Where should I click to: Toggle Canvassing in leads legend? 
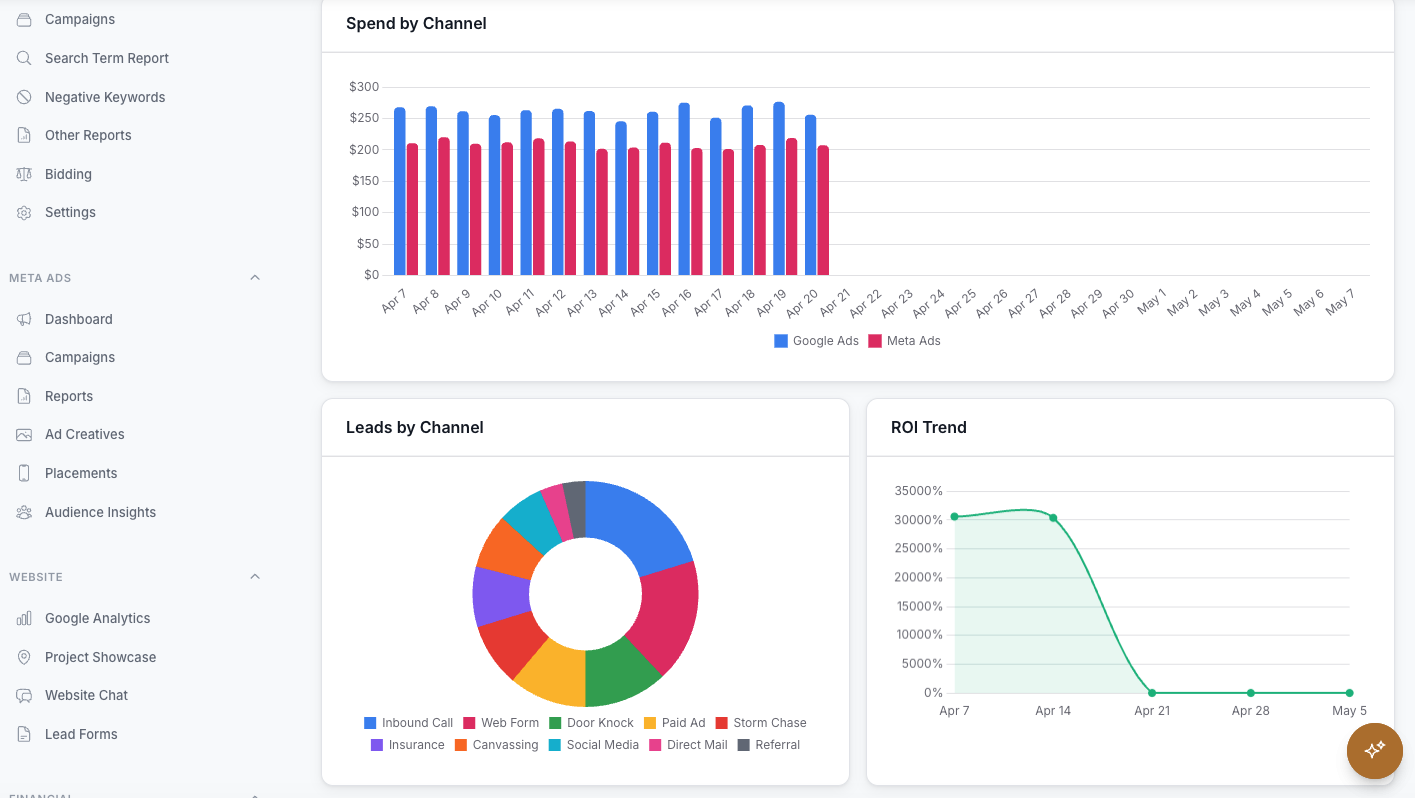pyautogui.click(x=496, y=745)
